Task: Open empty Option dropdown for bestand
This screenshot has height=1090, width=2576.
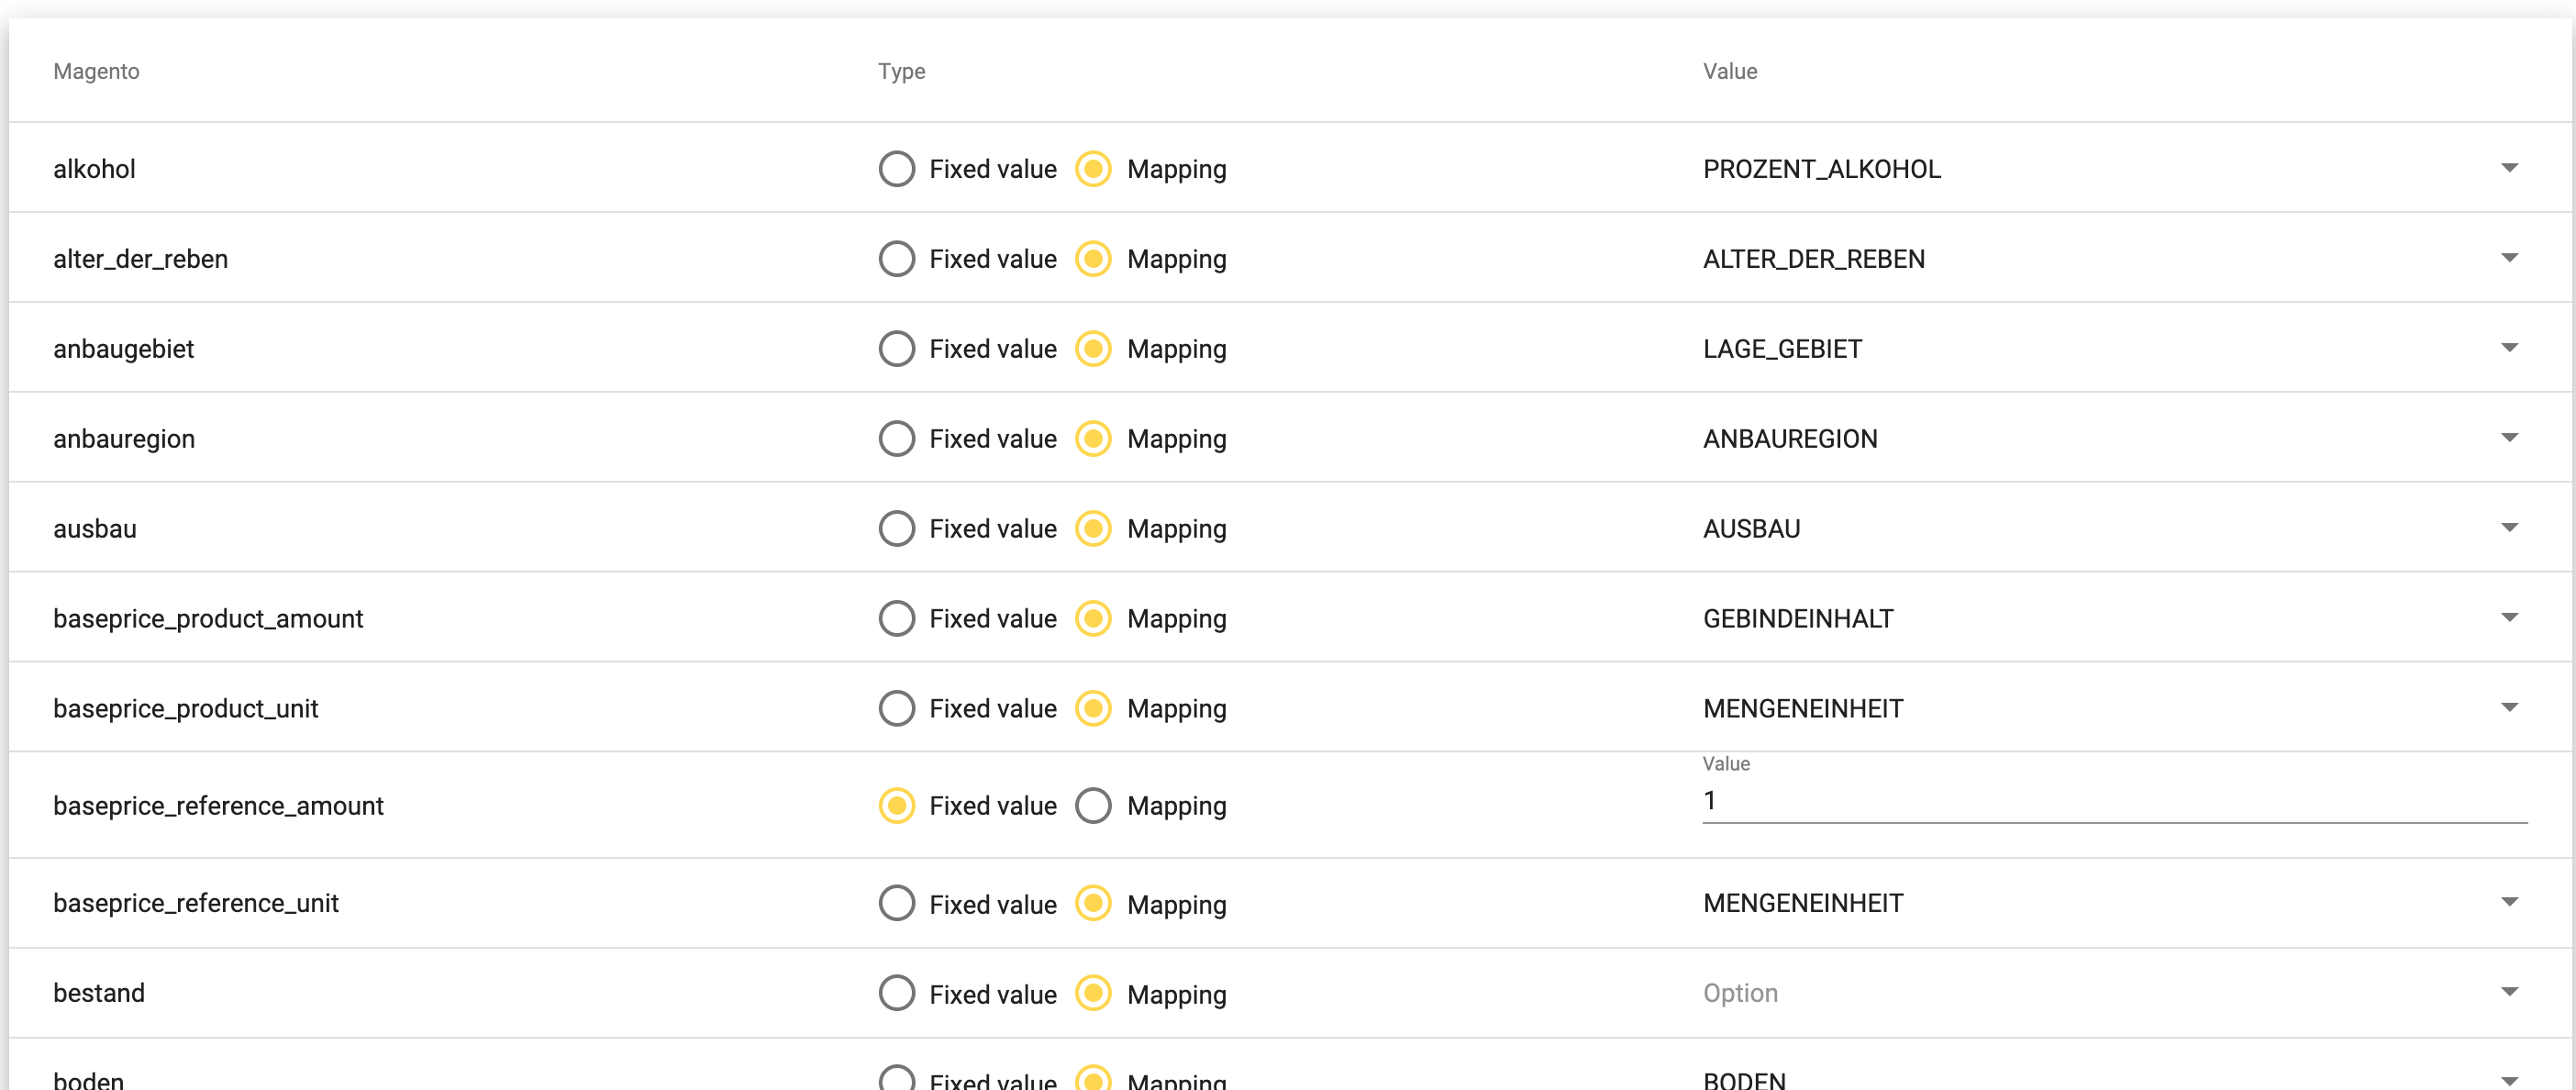Action: pos(2114,994)
